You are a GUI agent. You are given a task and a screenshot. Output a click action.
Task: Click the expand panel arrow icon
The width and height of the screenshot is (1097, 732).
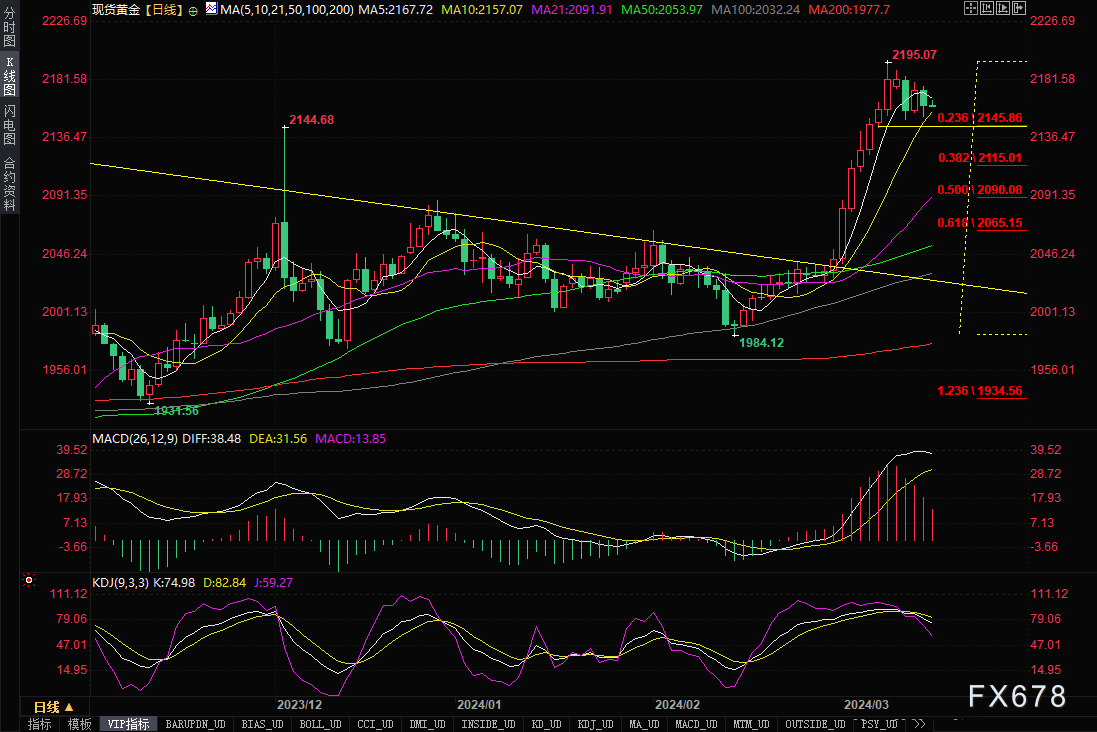(1019, 8)
